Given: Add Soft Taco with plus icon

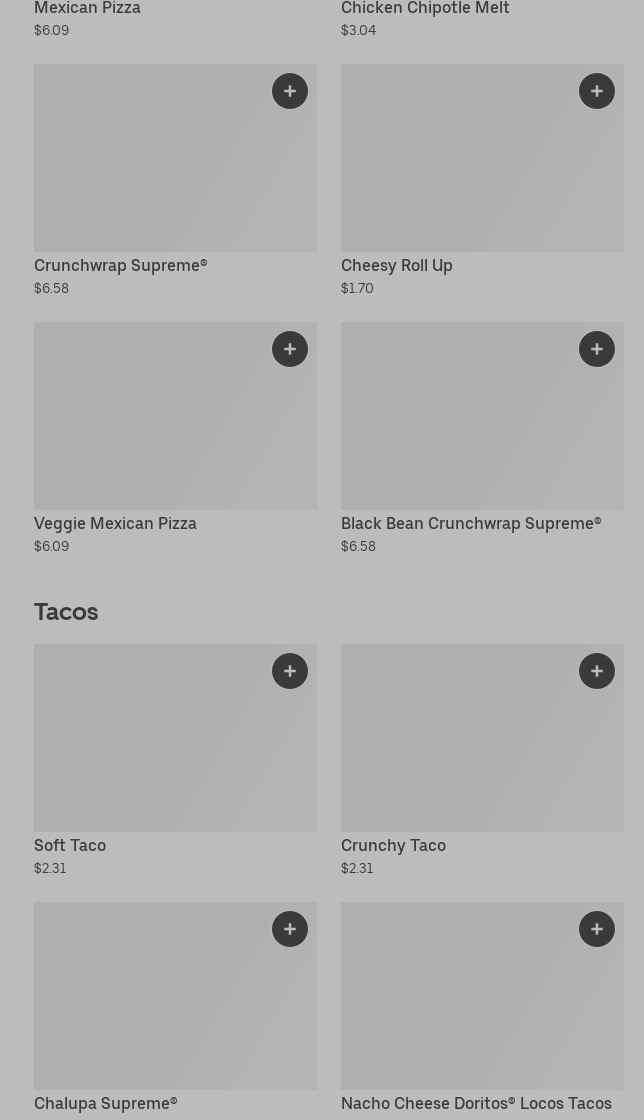Looking at the screenshot, I should point(290,671).
